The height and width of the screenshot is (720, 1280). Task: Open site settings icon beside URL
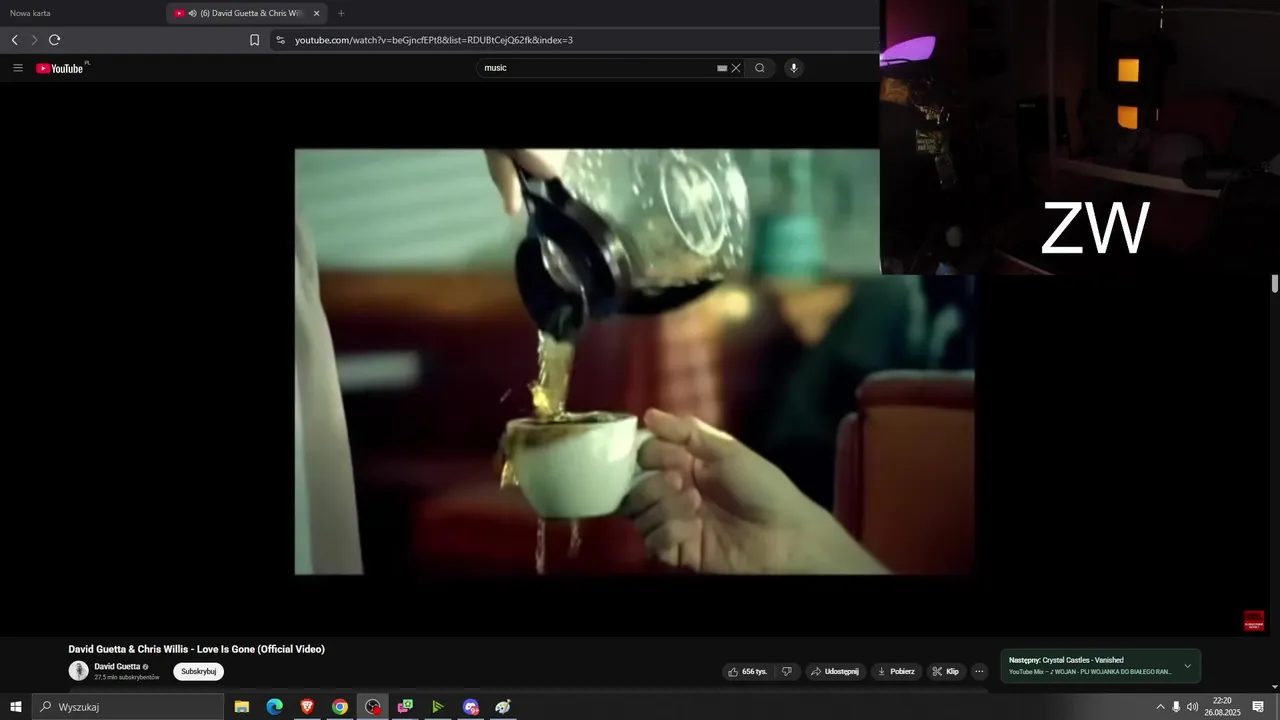coord(280,40)
